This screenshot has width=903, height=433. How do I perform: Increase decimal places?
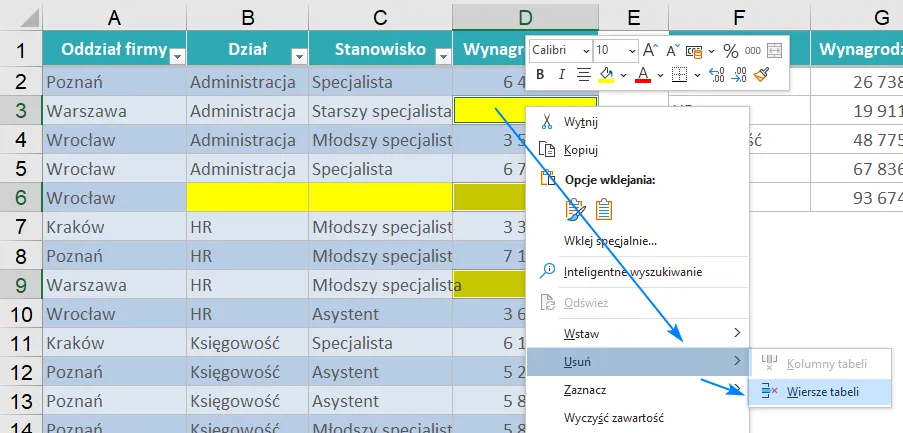click(716, 74)
